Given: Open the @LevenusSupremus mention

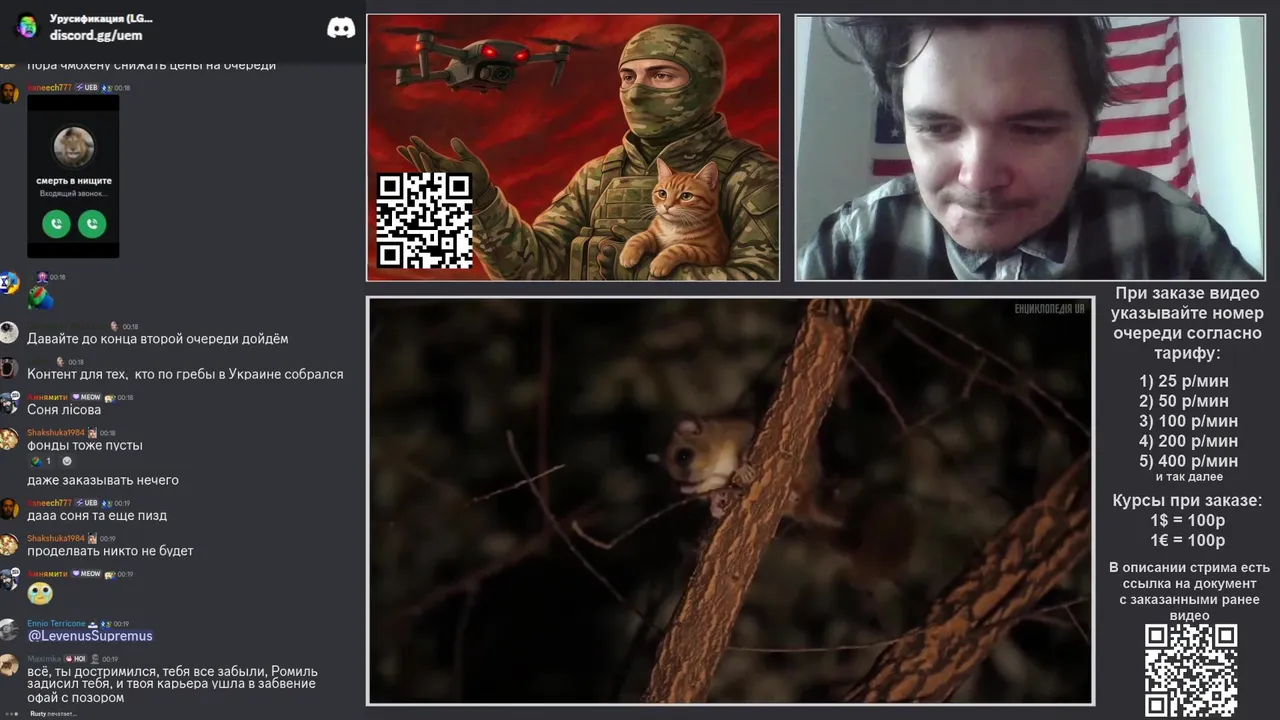Looking at the screenshot, I should [x=90, y=636].
